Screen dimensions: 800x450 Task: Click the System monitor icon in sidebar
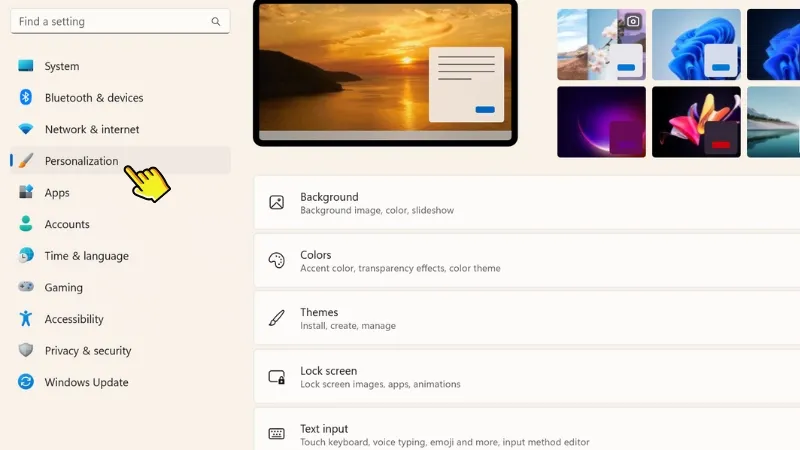(x=26, y=66)
